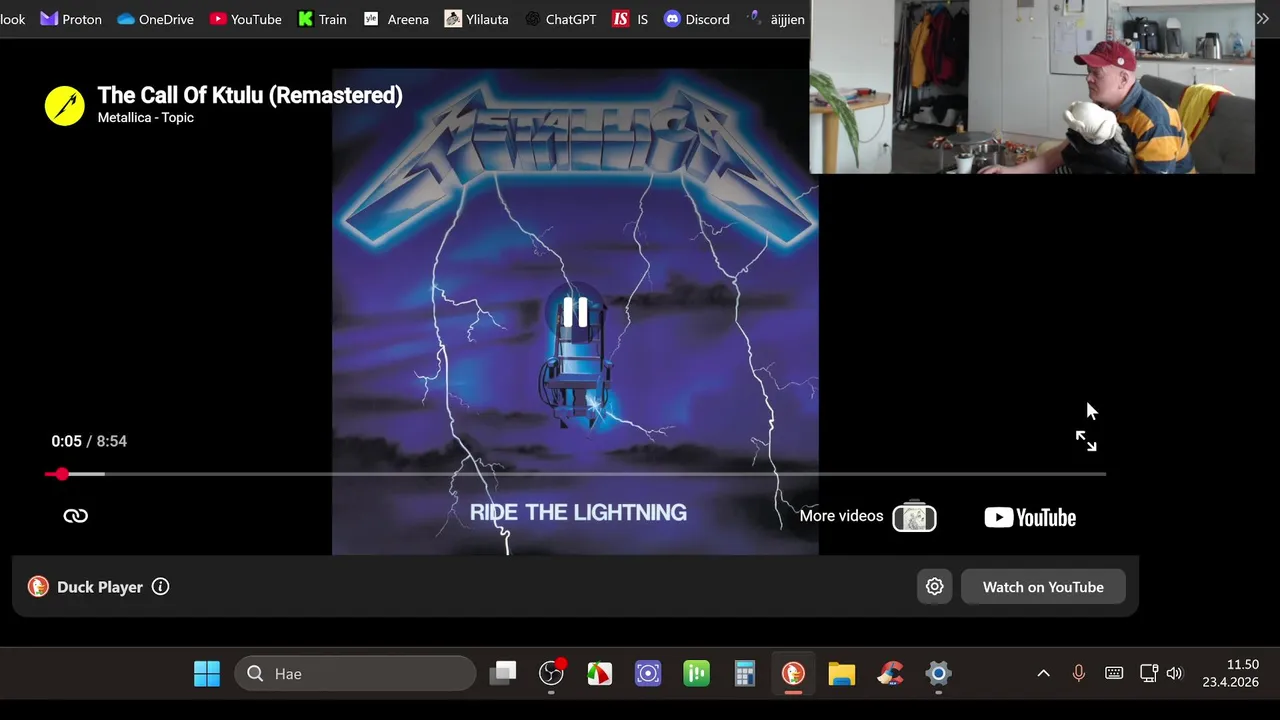
Task: Click the Hae taskbar search field
Action: point(355,674)
